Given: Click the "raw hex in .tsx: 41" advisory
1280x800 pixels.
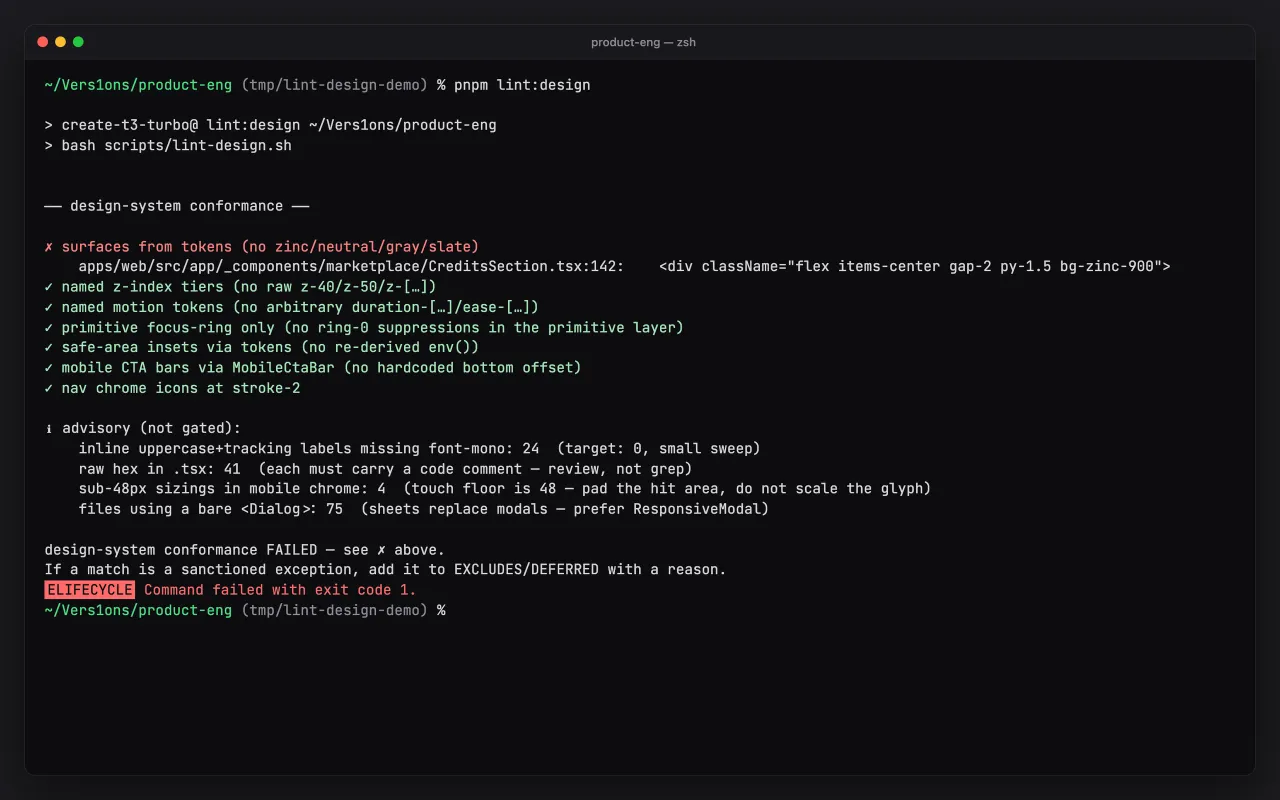Looking at the screenshot, I should pos(385,468).
